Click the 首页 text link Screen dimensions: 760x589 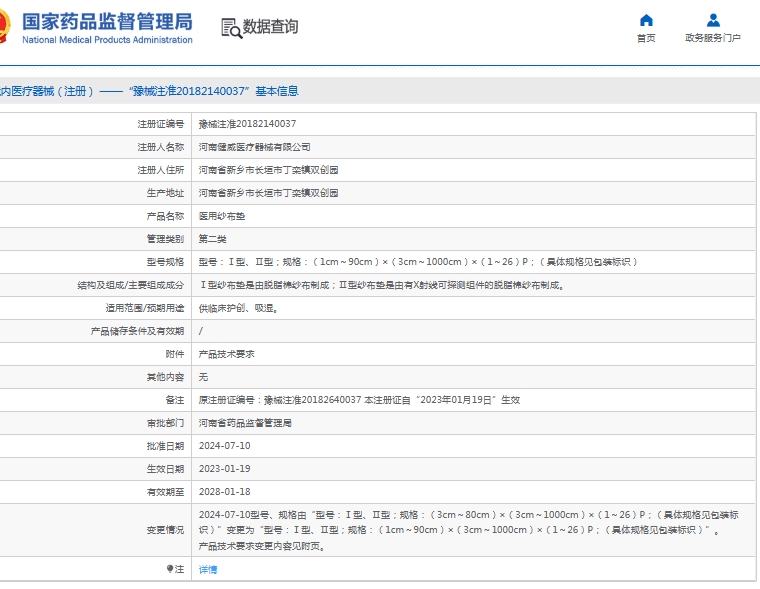[x=646, y=38]
